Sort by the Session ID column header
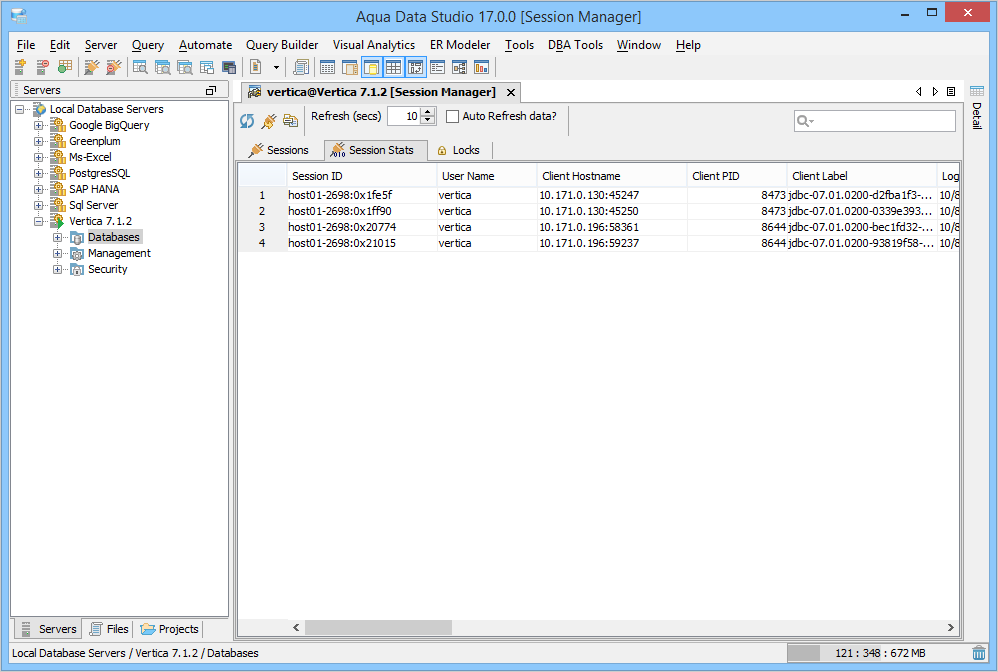This screenshot has width=998, height=672. pyautogui.click(x=362, y=176)
